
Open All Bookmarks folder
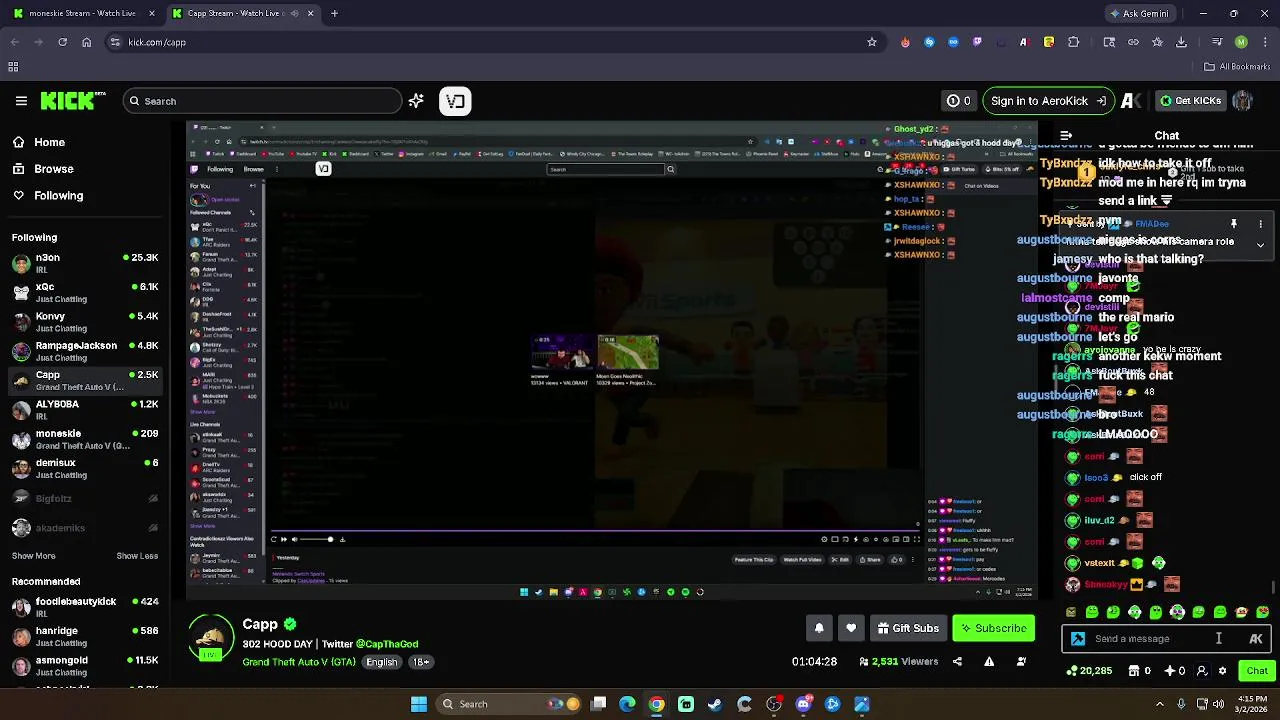[x=1237, y=67]
